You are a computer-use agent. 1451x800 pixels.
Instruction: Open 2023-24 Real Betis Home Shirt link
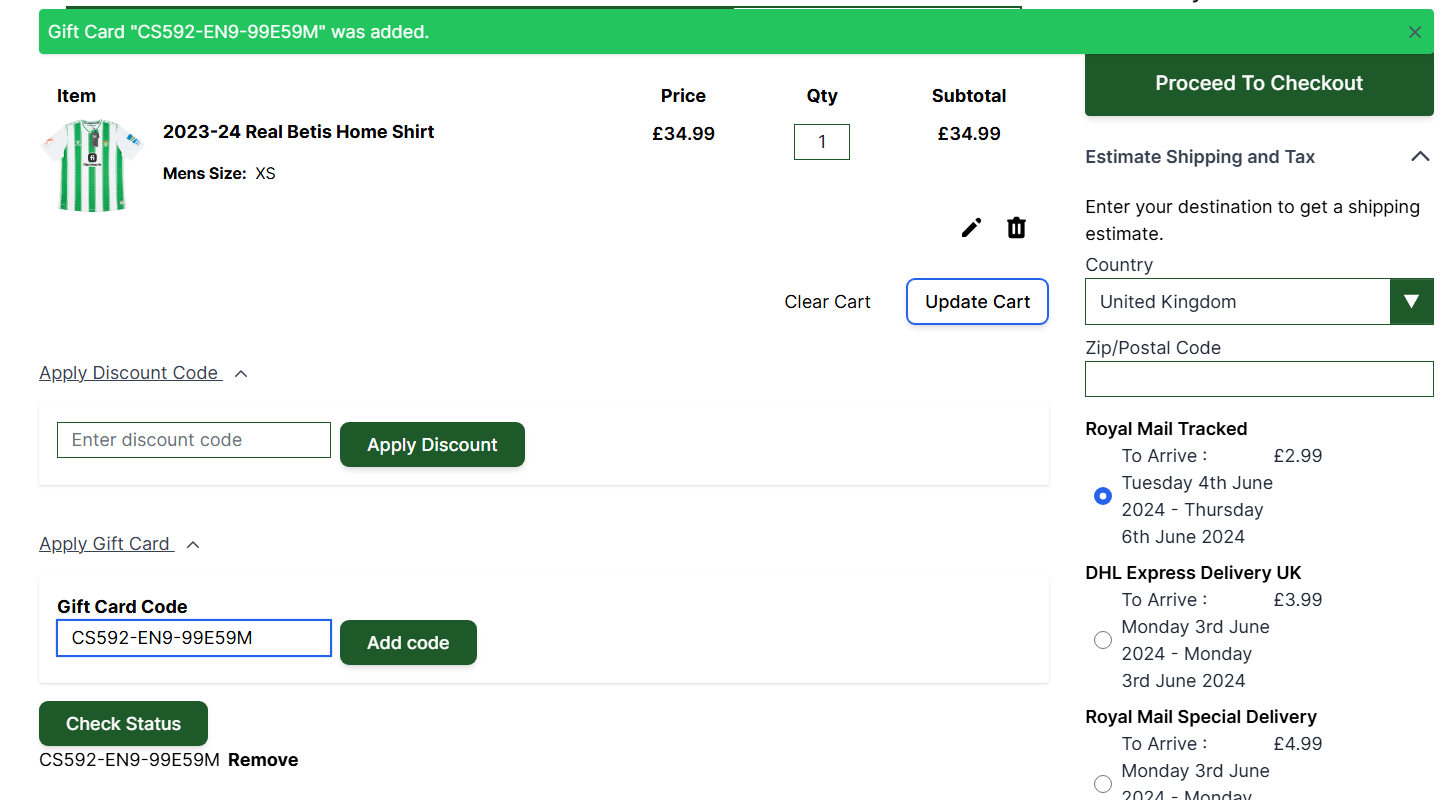click(298, 132)
